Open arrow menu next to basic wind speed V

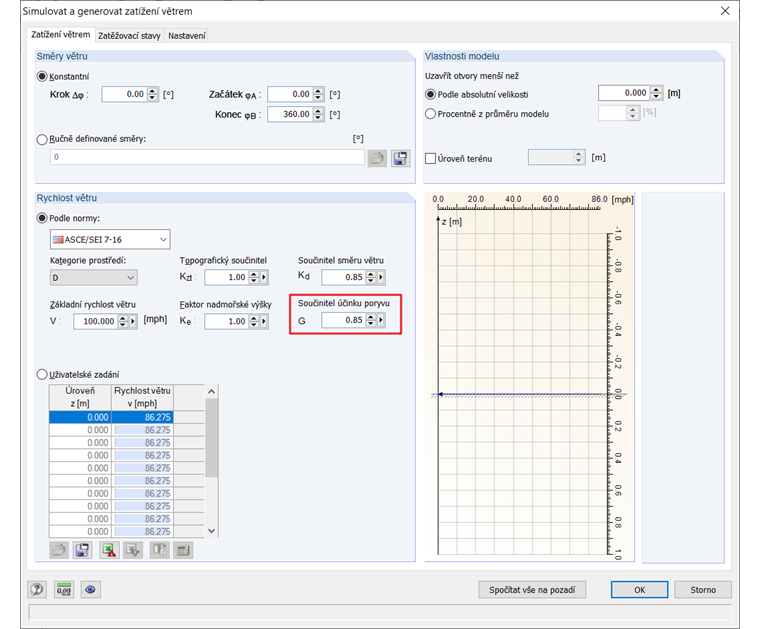(133, 321)
